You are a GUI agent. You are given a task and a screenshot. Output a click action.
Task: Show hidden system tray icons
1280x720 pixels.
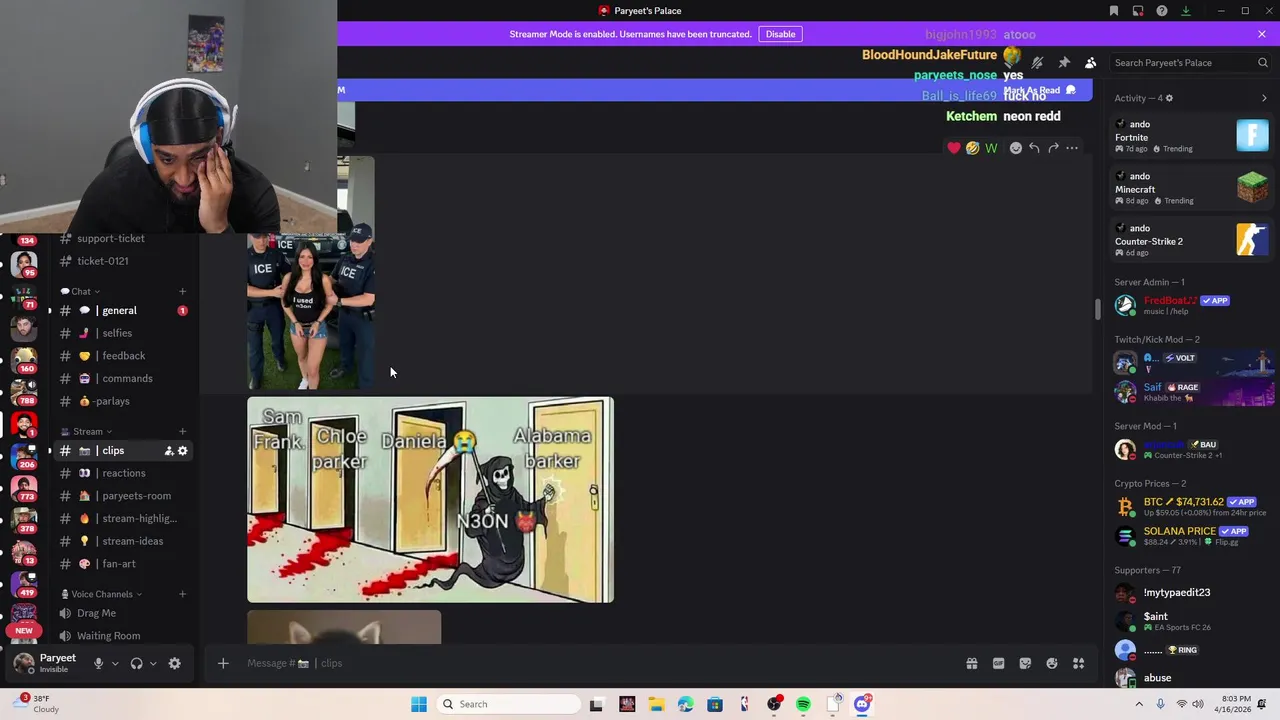[1138, 704]
